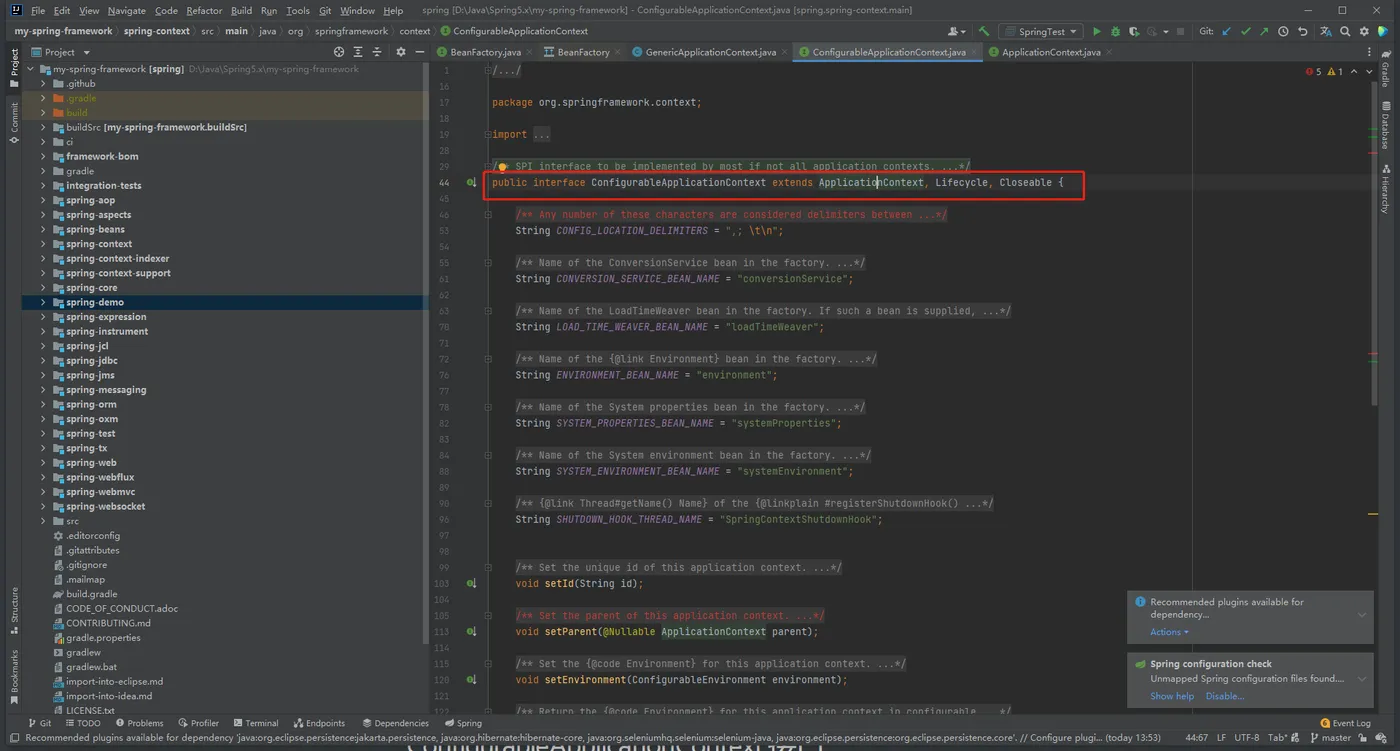The width and height of the screenshot is (1400, 751).
Task: Click master branch widget in status bar
Action: (x=1329, y=738)
